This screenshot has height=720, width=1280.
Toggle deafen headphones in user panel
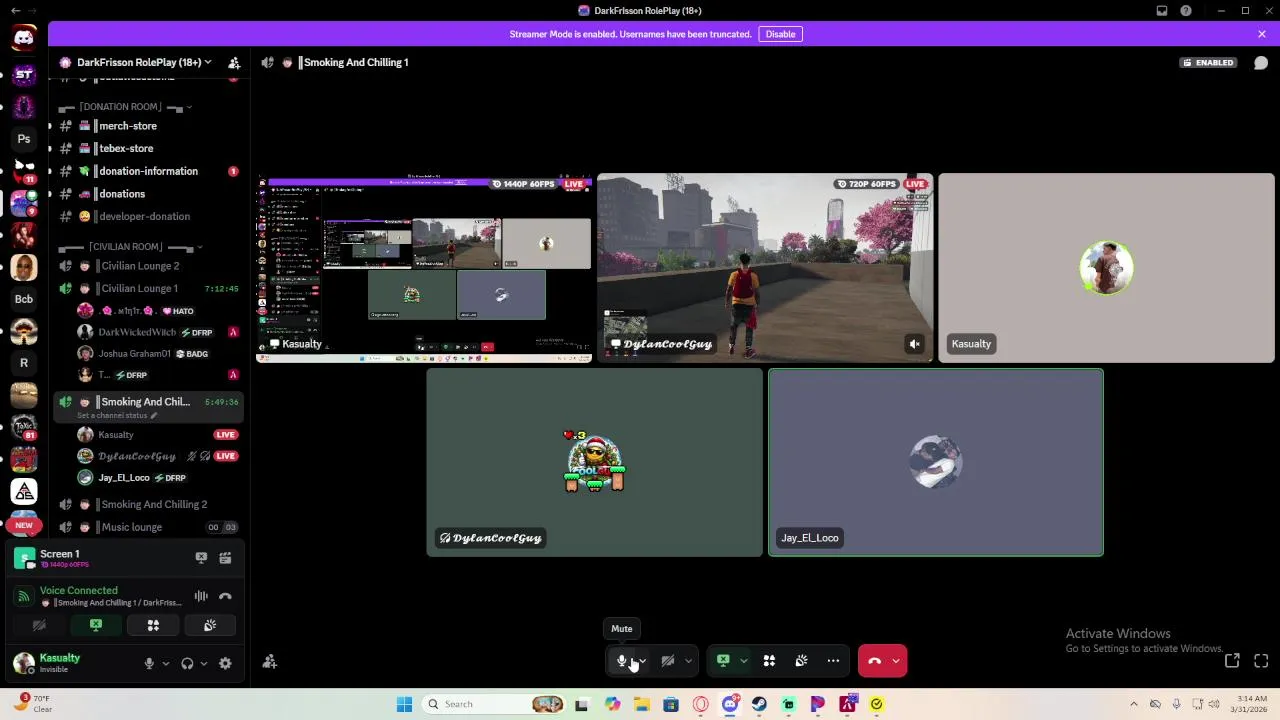pos(187,663)
